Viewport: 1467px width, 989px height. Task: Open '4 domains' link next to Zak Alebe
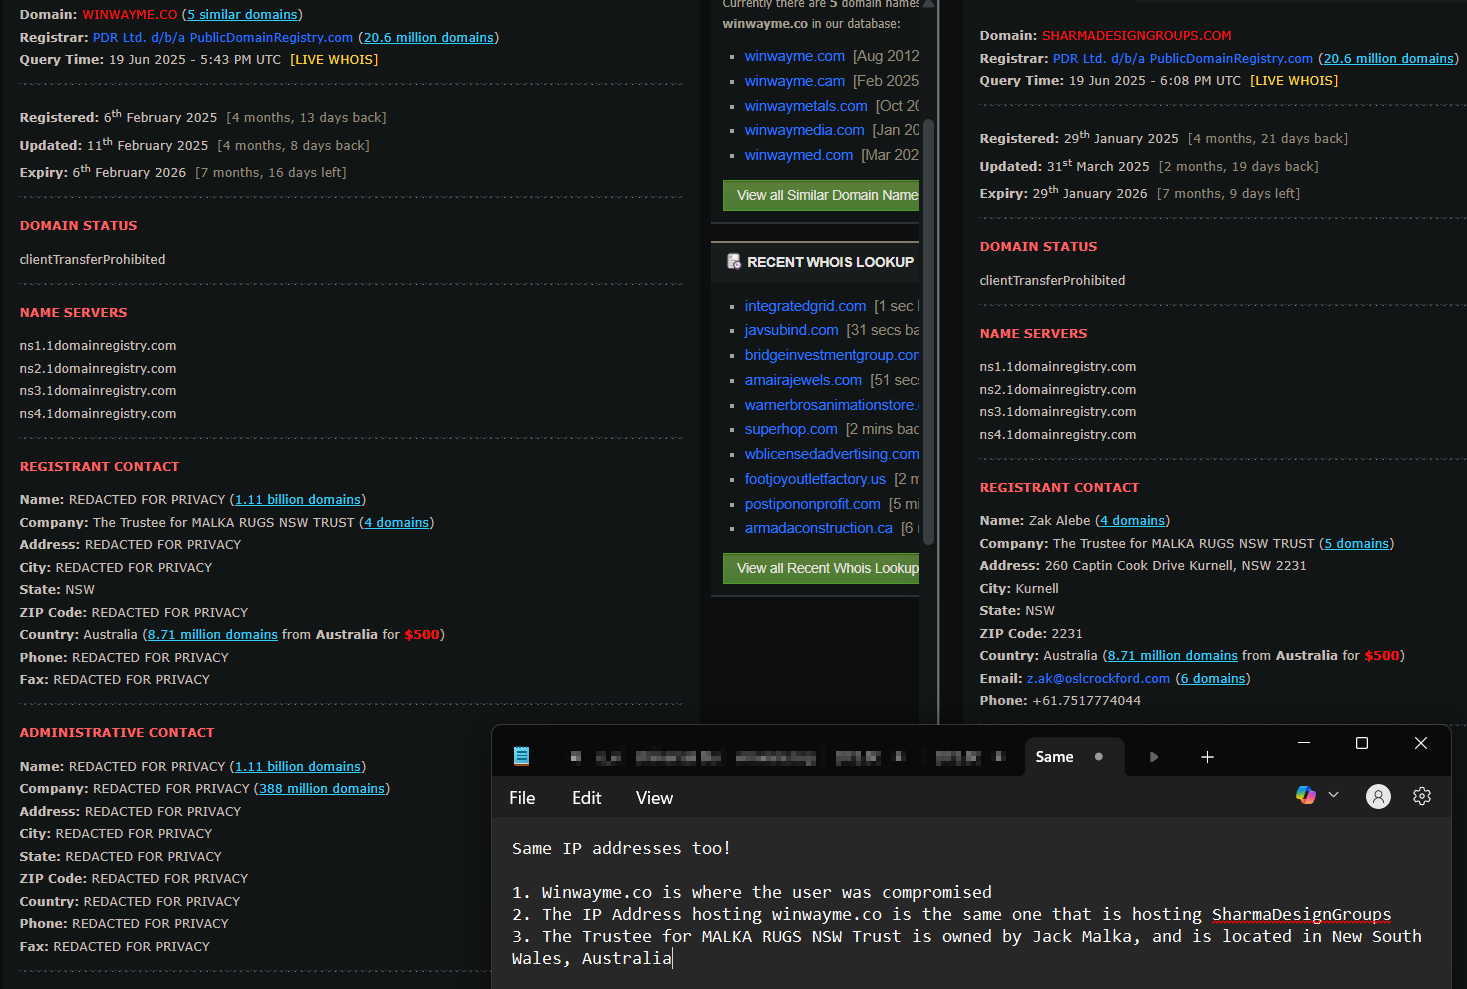pyautogui.click(x=1132, y=521)
